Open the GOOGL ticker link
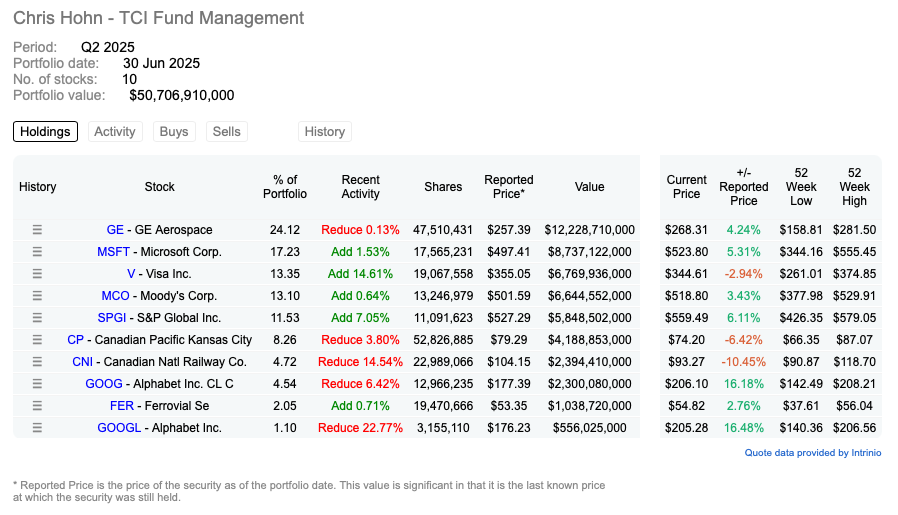 tap(119, 428)
